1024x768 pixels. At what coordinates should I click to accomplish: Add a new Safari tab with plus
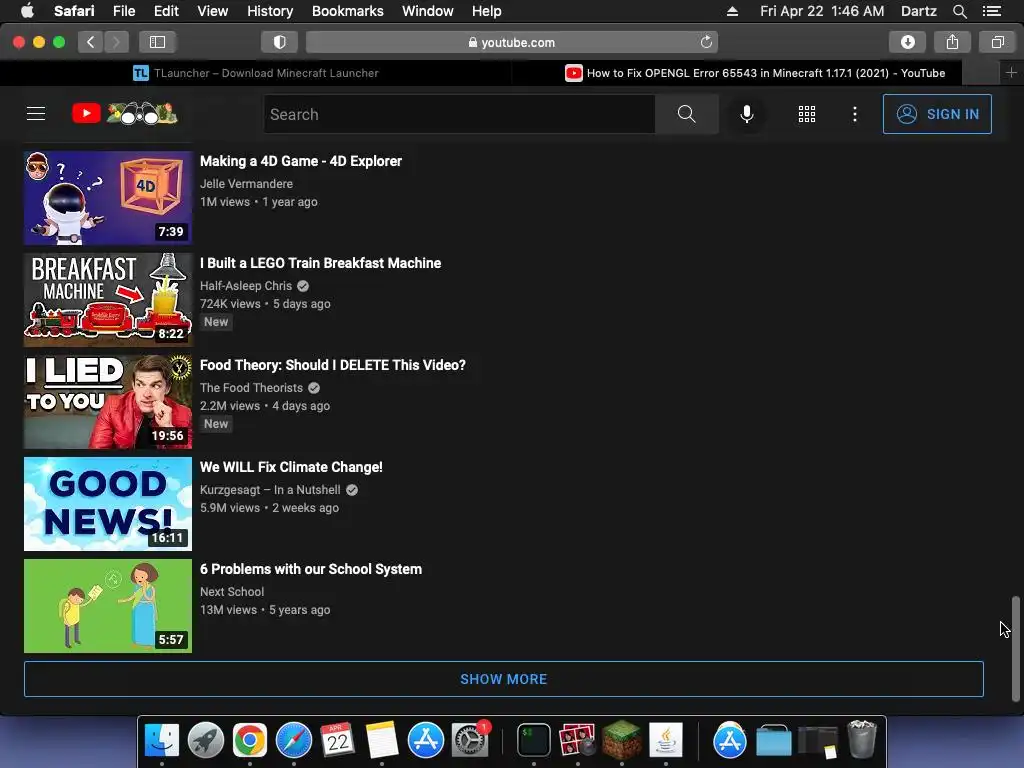coord(1011,72)
